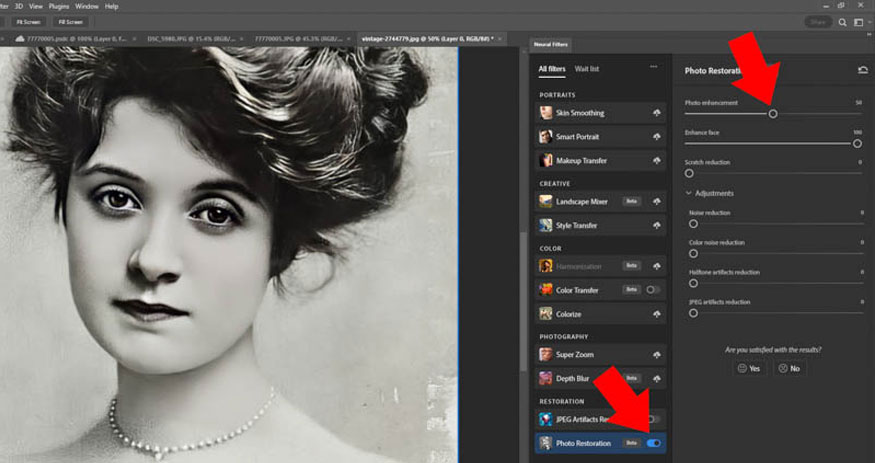Image resolution: width=875 pixels, height=463 pixels.
Task: Download the Makeup Transfer filter from cloud
Action: [x=657, y=161]
